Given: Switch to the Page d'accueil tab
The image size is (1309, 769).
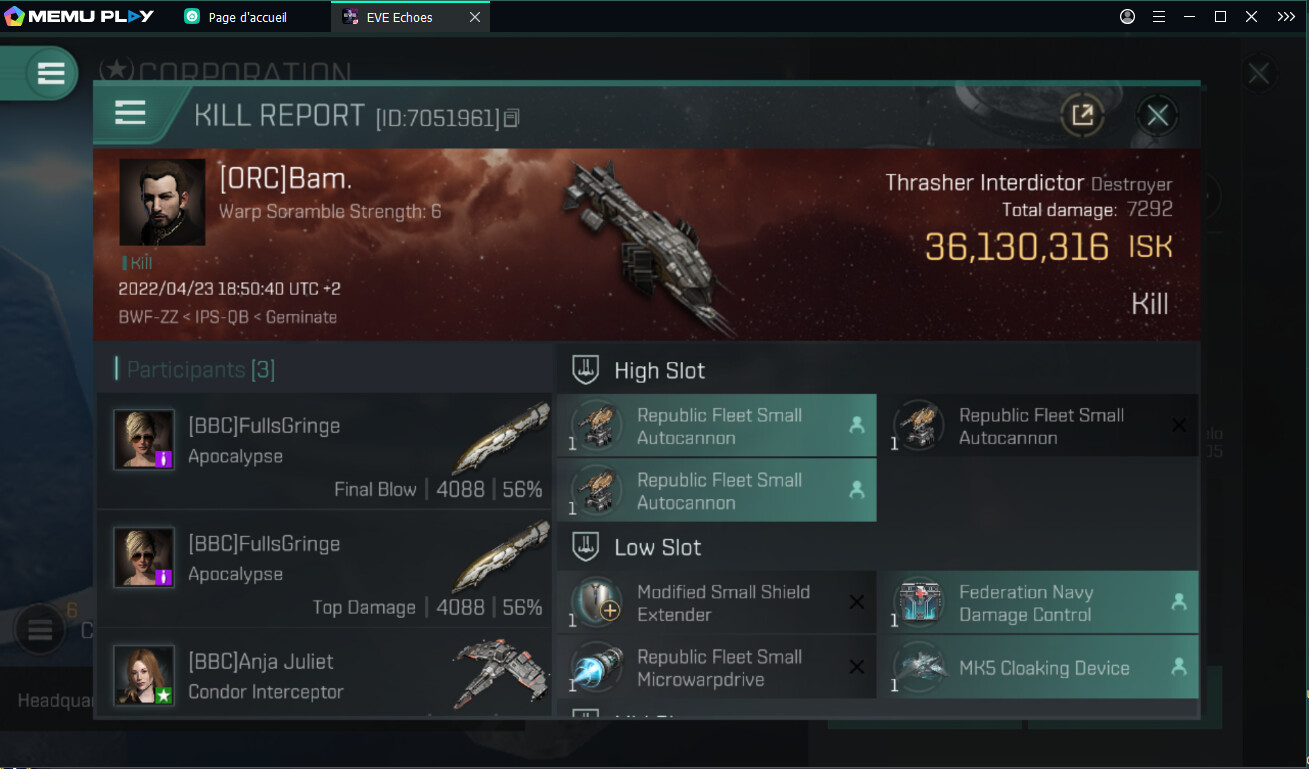Looking at the screenshot, I should click(x=248, y=17).
